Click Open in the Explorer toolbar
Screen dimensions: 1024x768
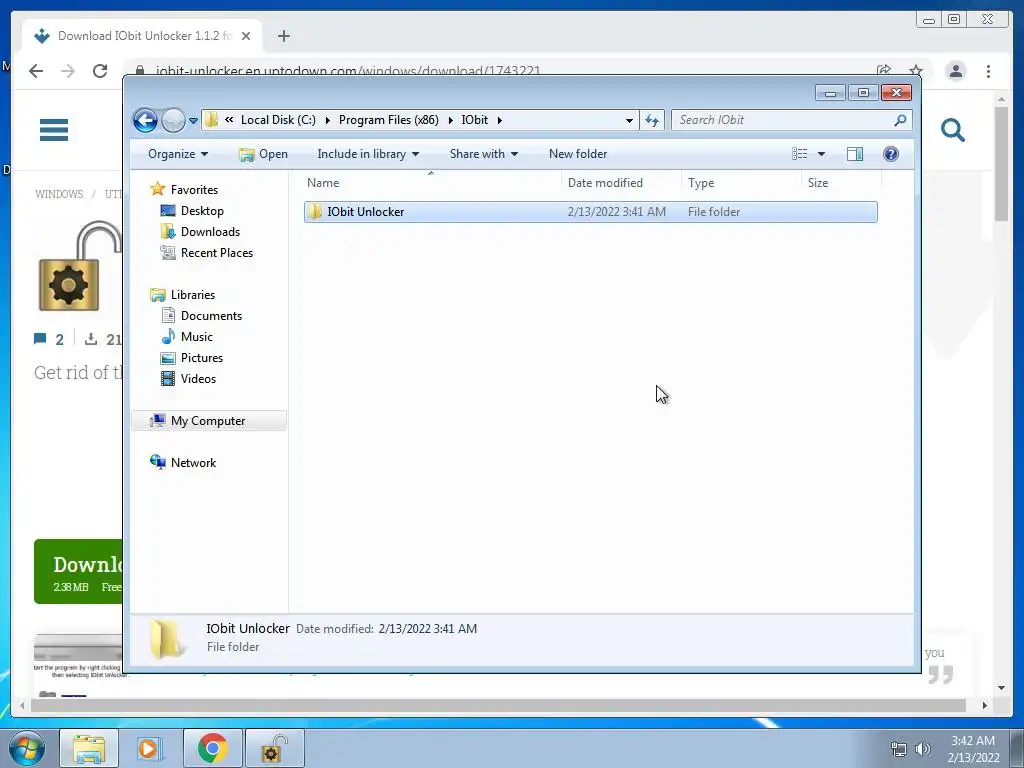tap(263, 154)
